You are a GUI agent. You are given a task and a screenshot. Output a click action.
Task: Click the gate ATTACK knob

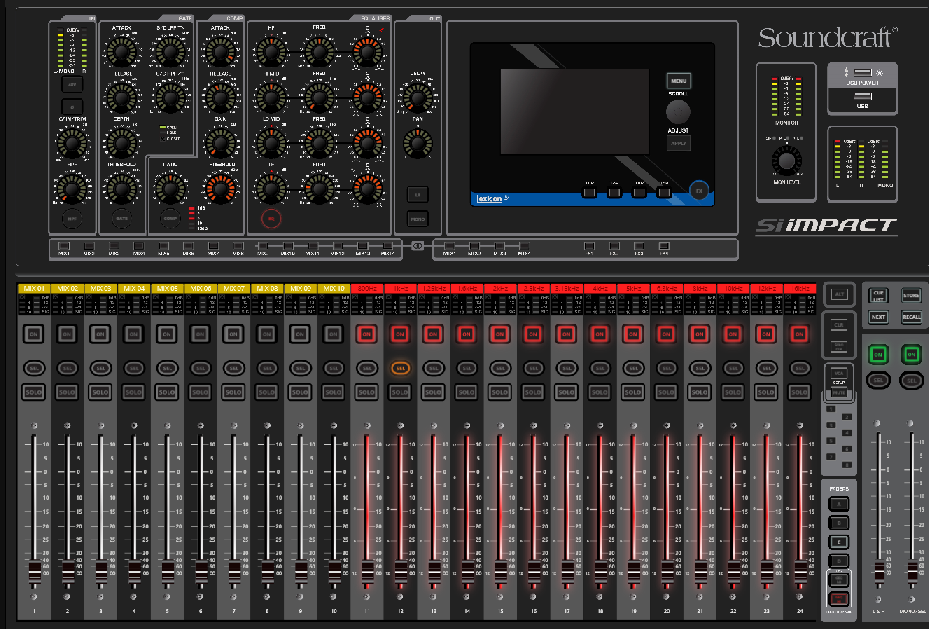[121, 53]
